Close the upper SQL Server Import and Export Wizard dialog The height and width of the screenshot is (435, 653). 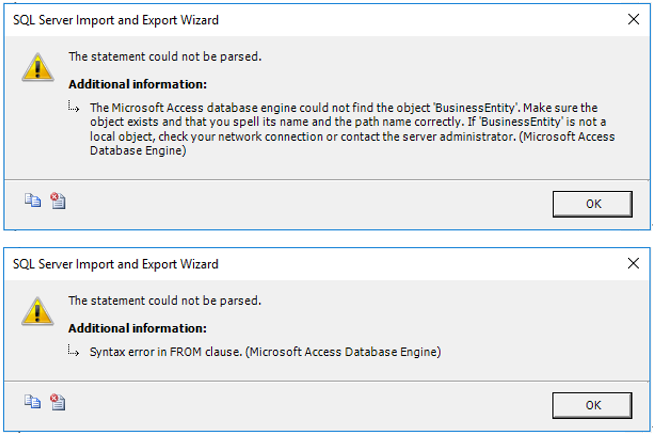(x=632, y=20)
